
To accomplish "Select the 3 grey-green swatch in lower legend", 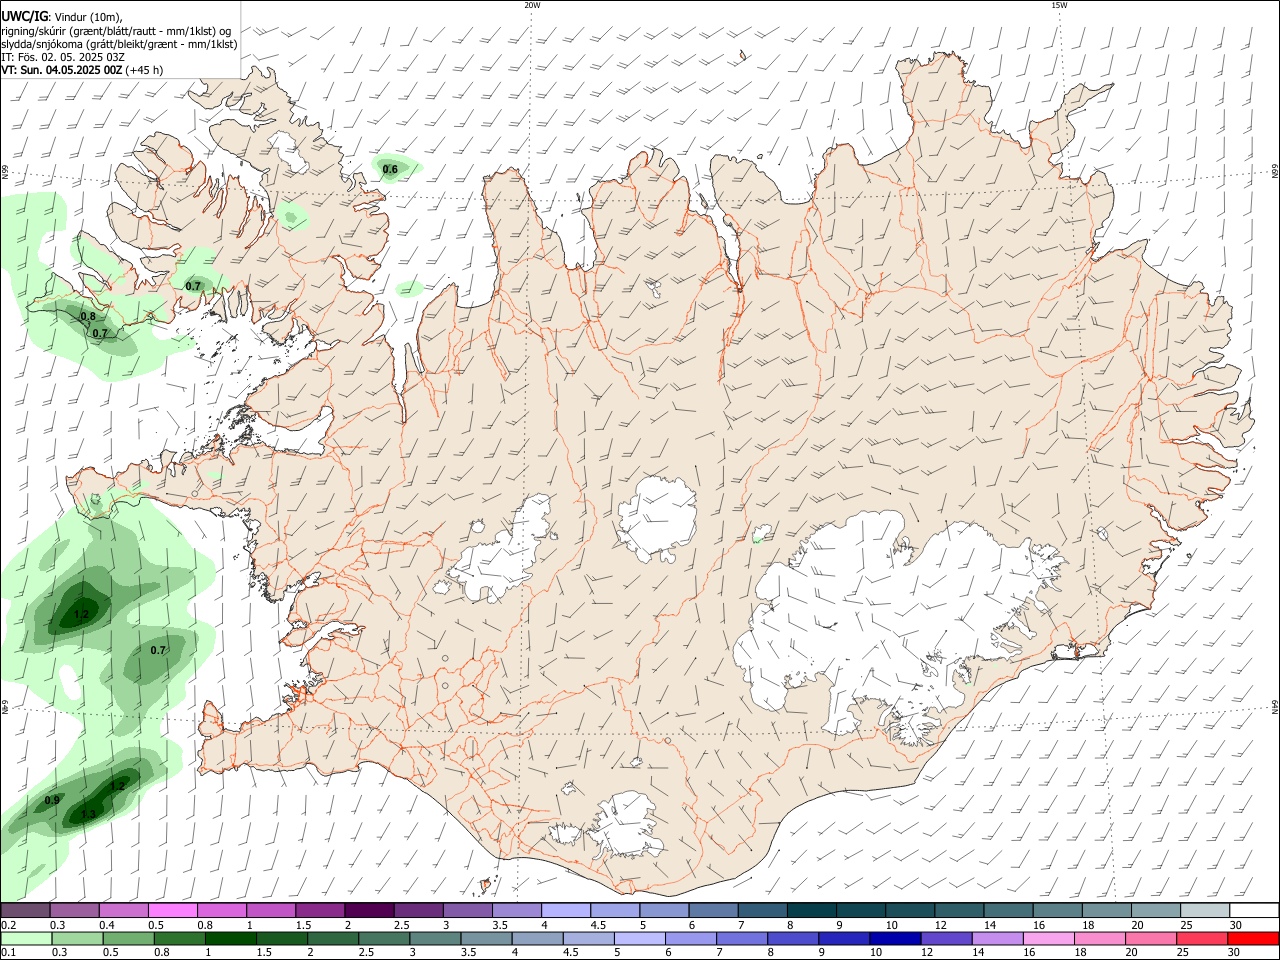I will point(434,939).
